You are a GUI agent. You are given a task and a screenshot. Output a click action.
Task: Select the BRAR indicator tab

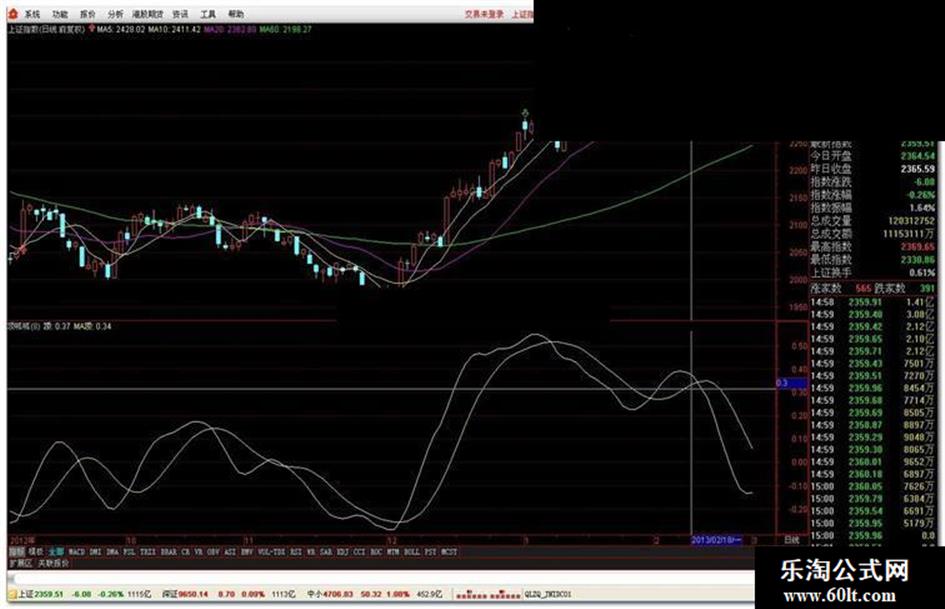click(169, 552)
